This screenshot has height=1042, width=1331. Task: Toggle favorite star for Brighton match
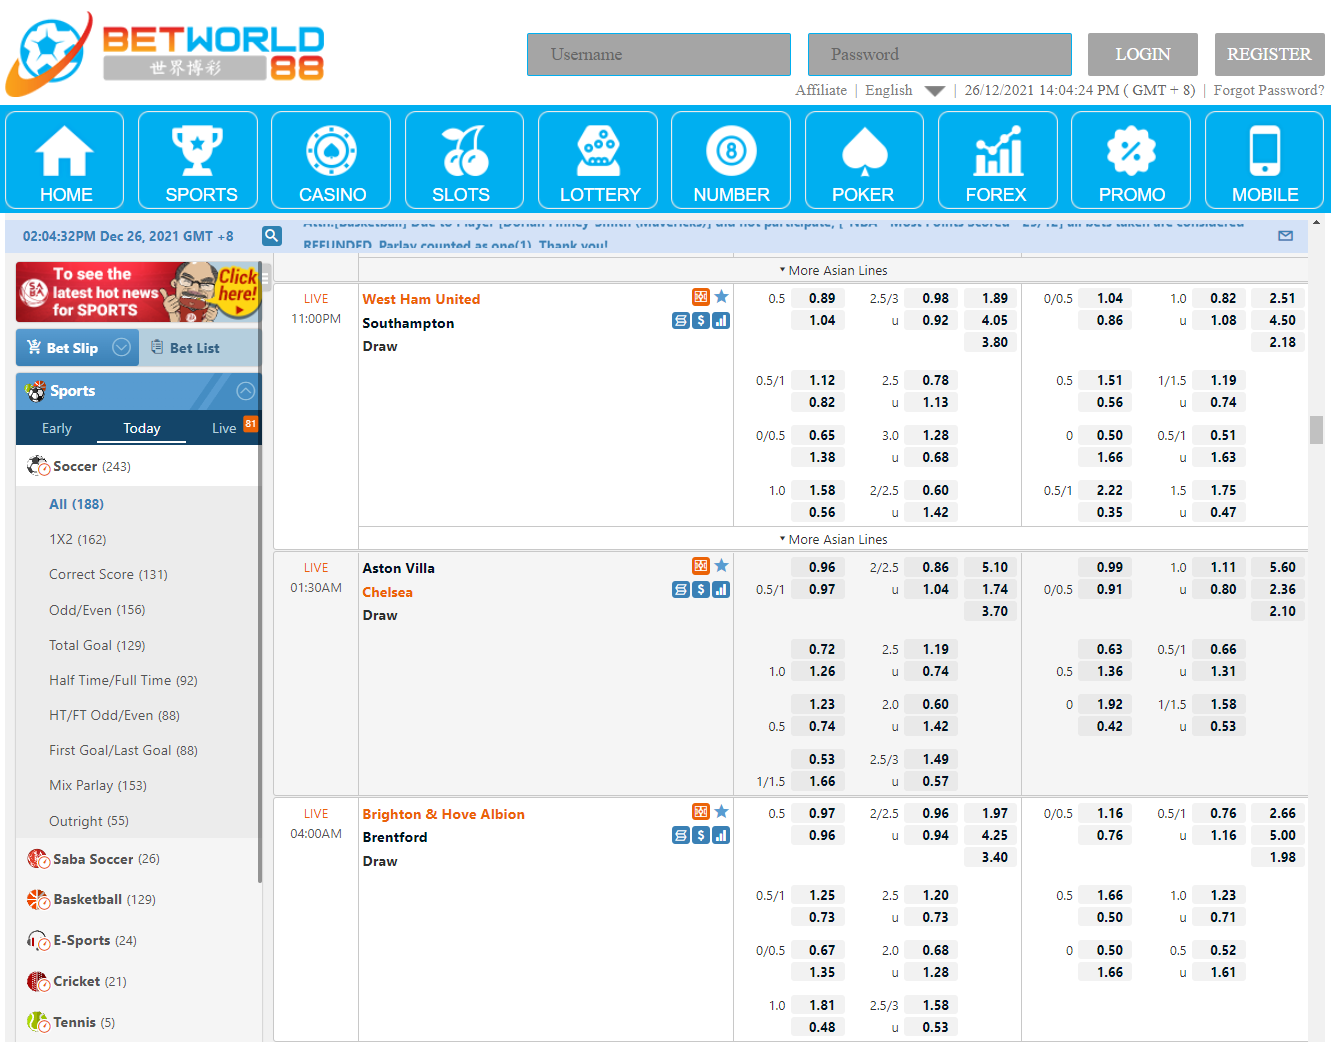tap(722, 812)
